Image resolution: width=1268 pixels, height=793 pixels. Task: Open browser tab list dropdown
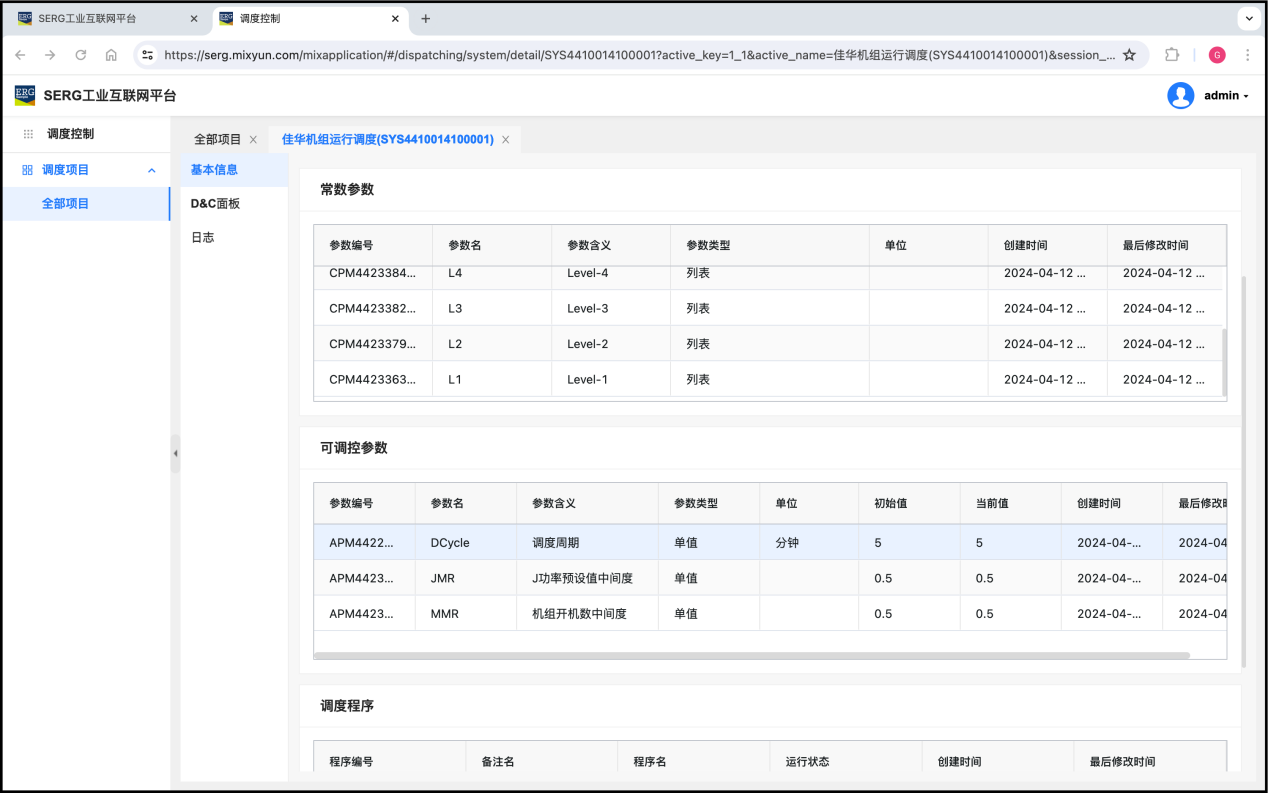coord(1249,19)
